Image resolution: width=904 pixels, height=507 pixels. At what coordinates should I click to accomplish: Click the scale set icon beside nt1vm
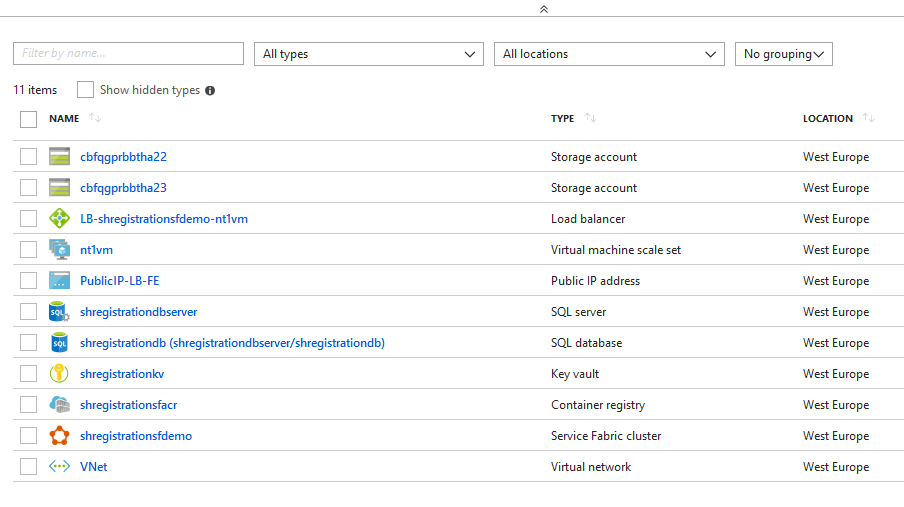tap(59, 250)
